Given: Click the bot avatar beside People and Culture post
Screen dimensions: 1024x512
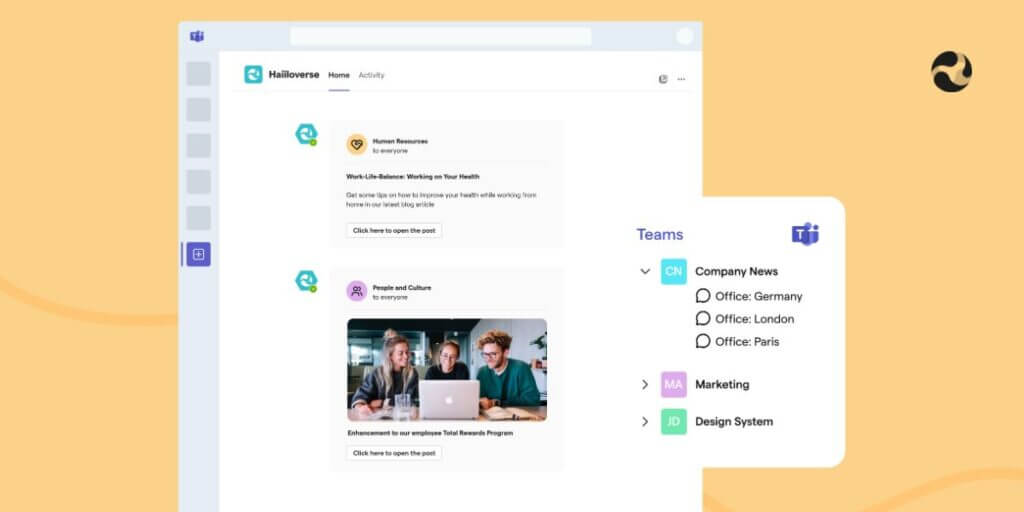Looking at the screenshot, I should (306, 281).
